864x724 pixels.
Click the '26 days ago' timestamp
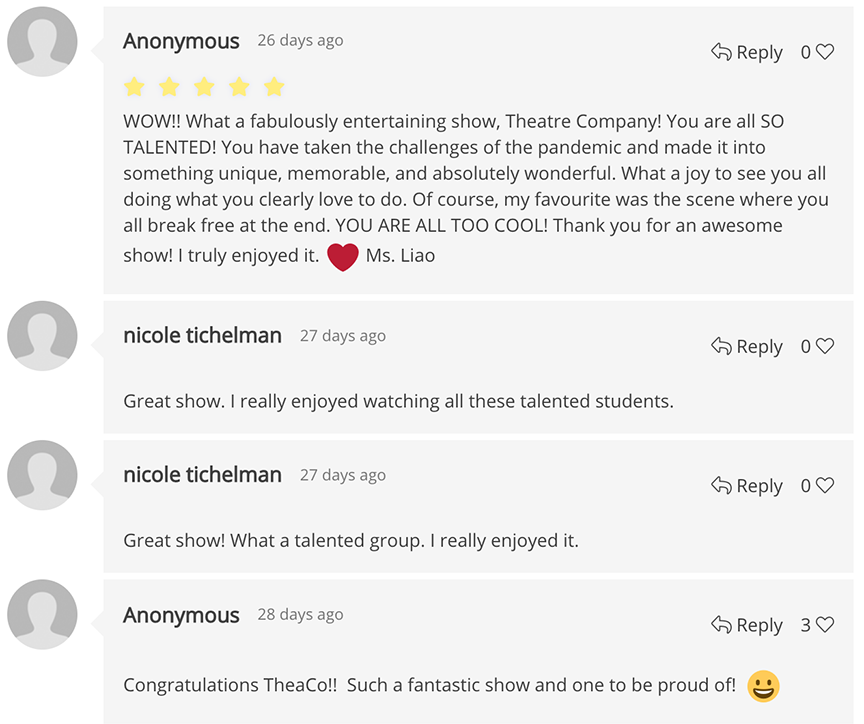(x=300, y=40)
